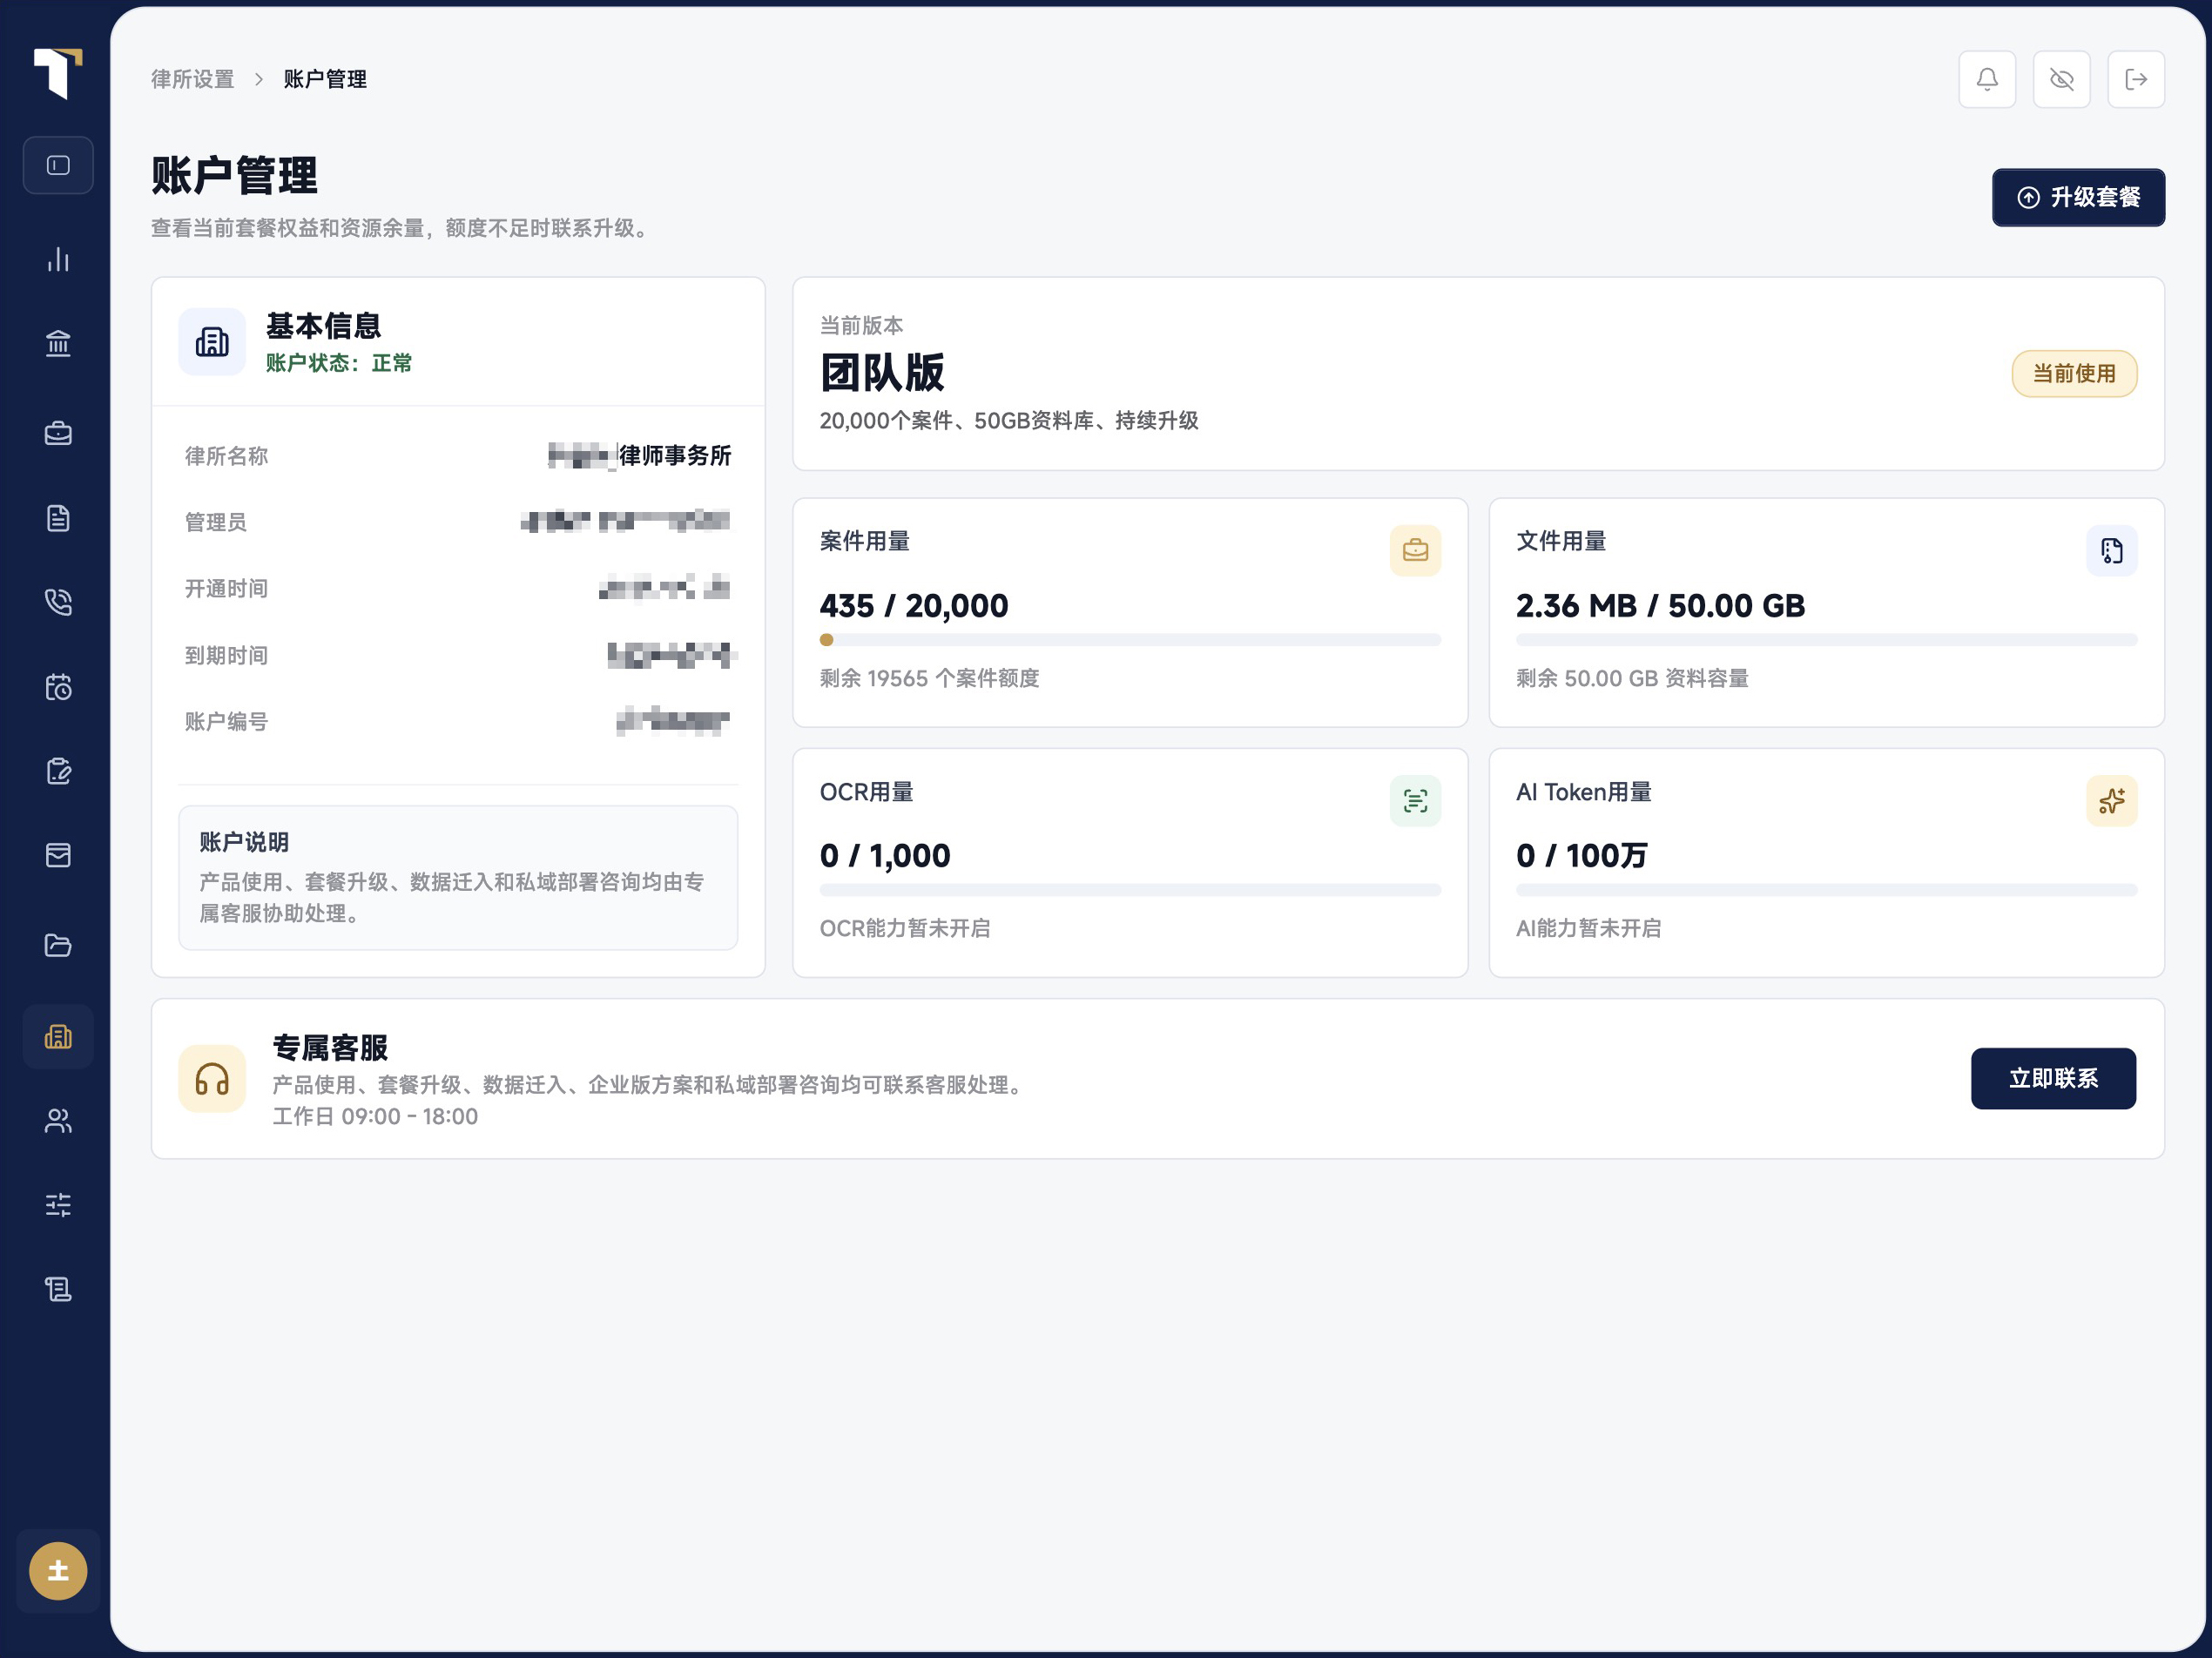Click the gold avatar button at bottom
The image size is (2212, 1658).
pos(58,1571)
